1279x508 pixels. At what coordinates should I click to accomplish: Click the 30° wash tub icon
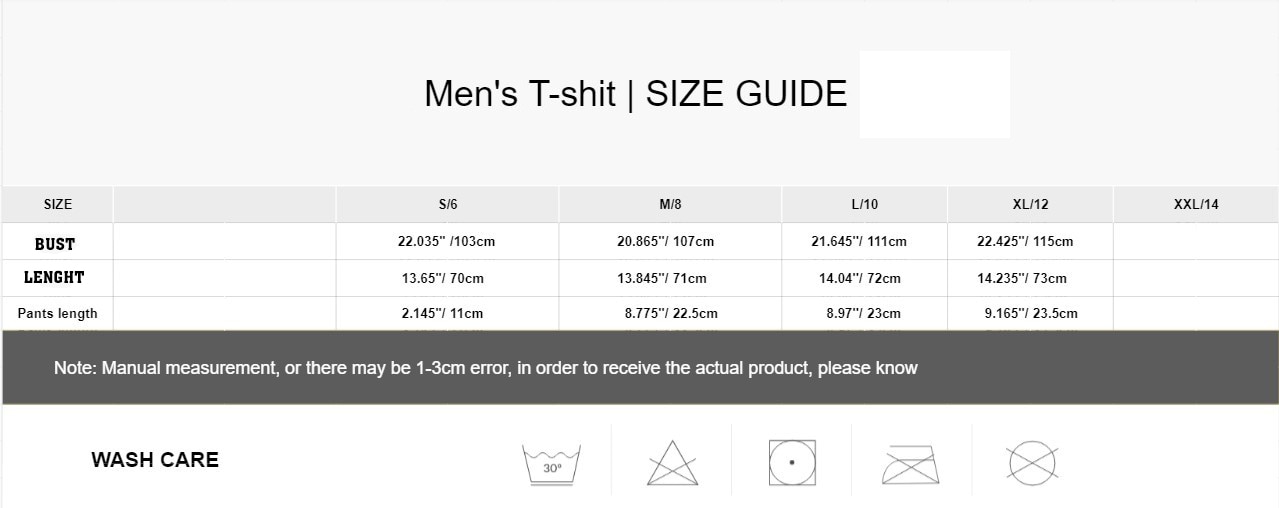pyautogui.click(x=551, y=464)
